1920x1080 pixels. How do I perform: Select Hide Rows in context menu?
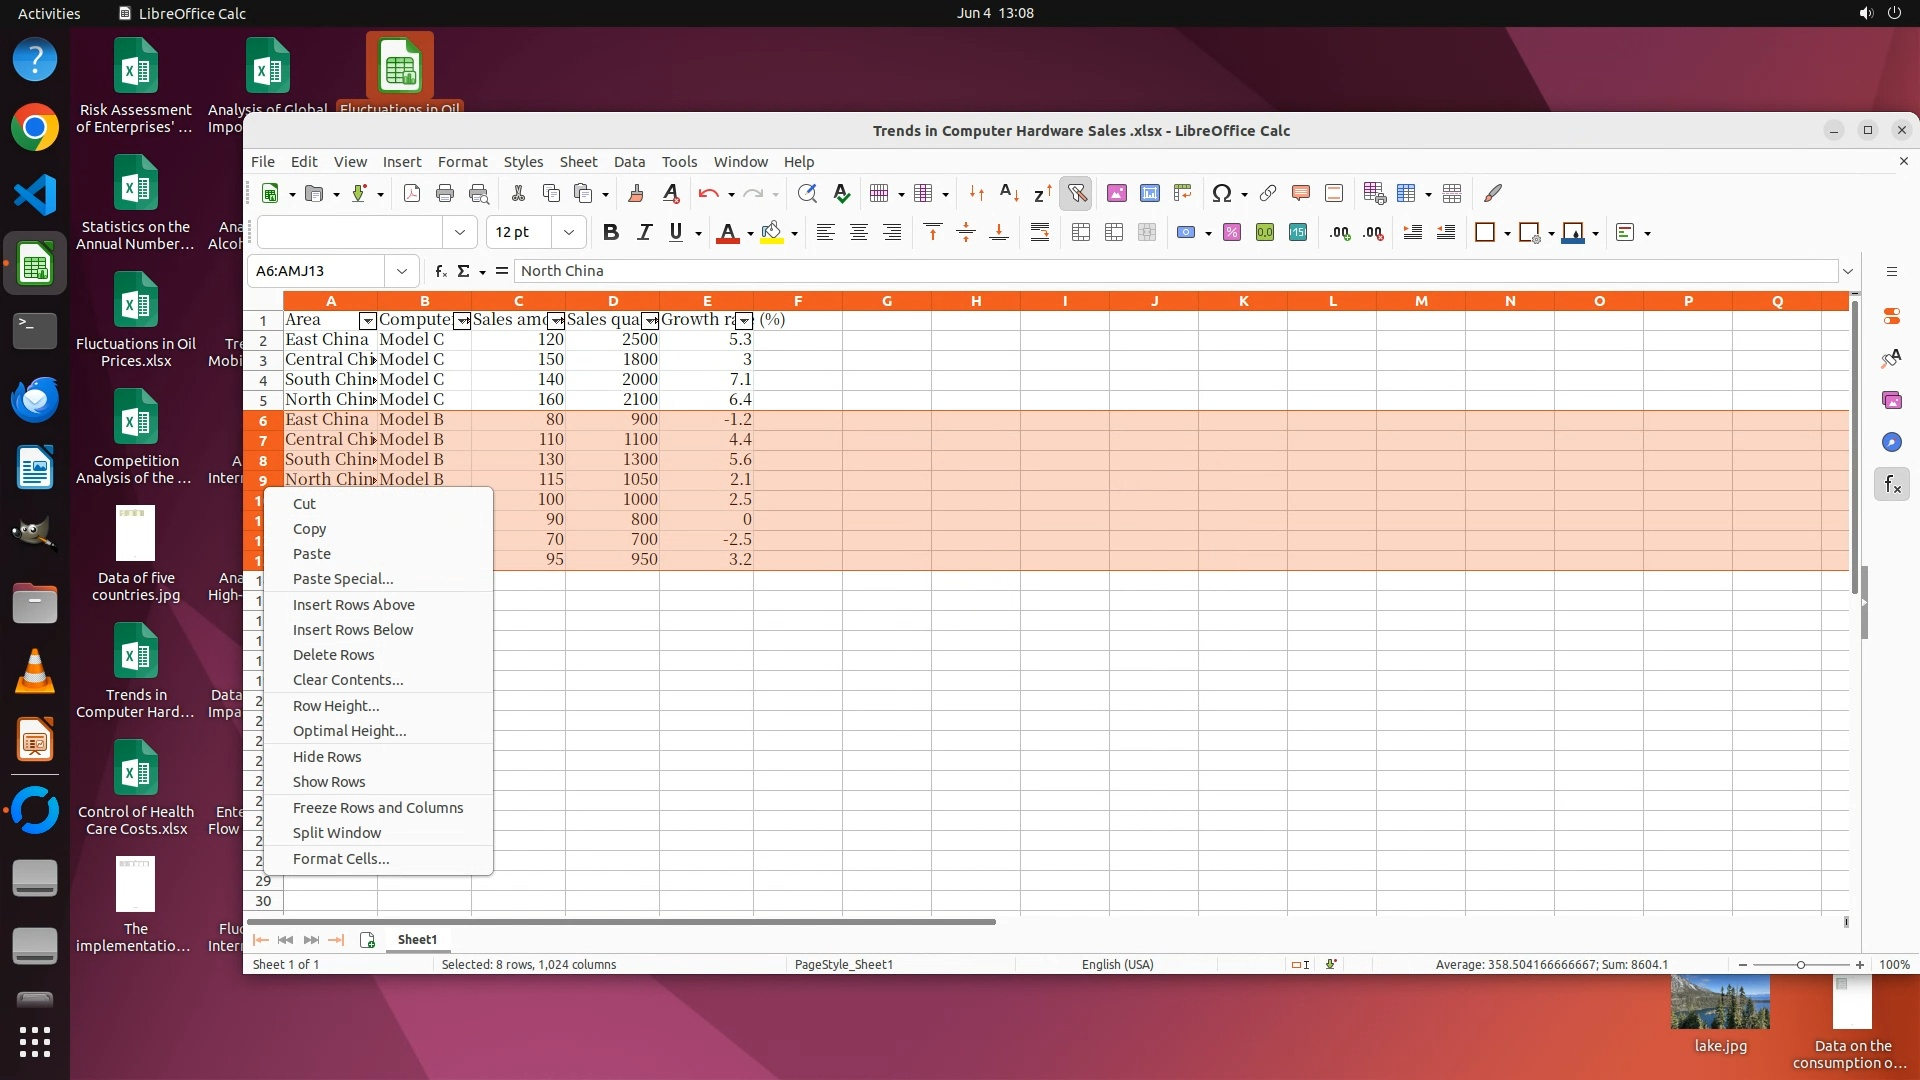326,757
